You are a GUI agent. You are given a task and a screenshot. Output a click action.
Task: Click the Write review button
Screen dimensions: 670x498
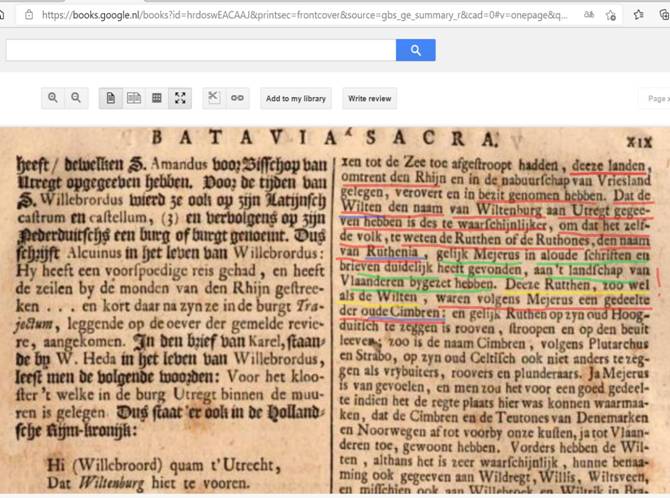point(369,99)
